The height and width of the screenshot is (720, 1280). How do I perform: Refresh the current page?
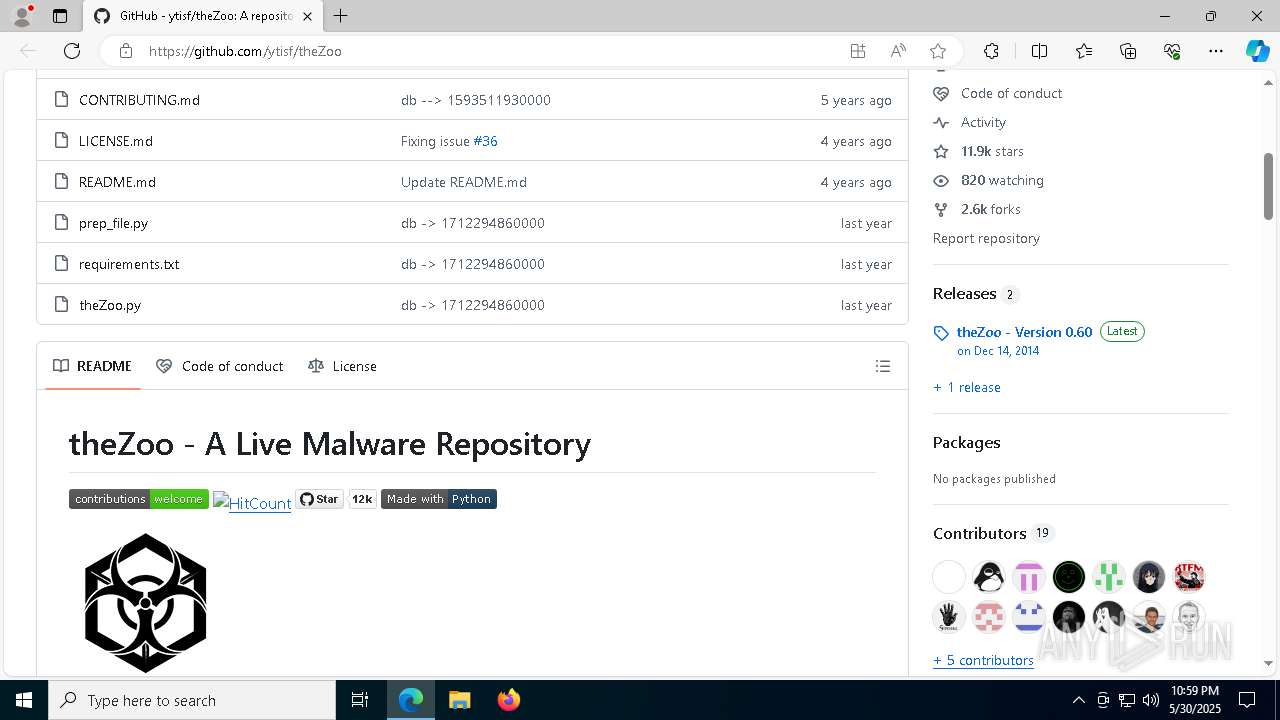tap(72, 51)
